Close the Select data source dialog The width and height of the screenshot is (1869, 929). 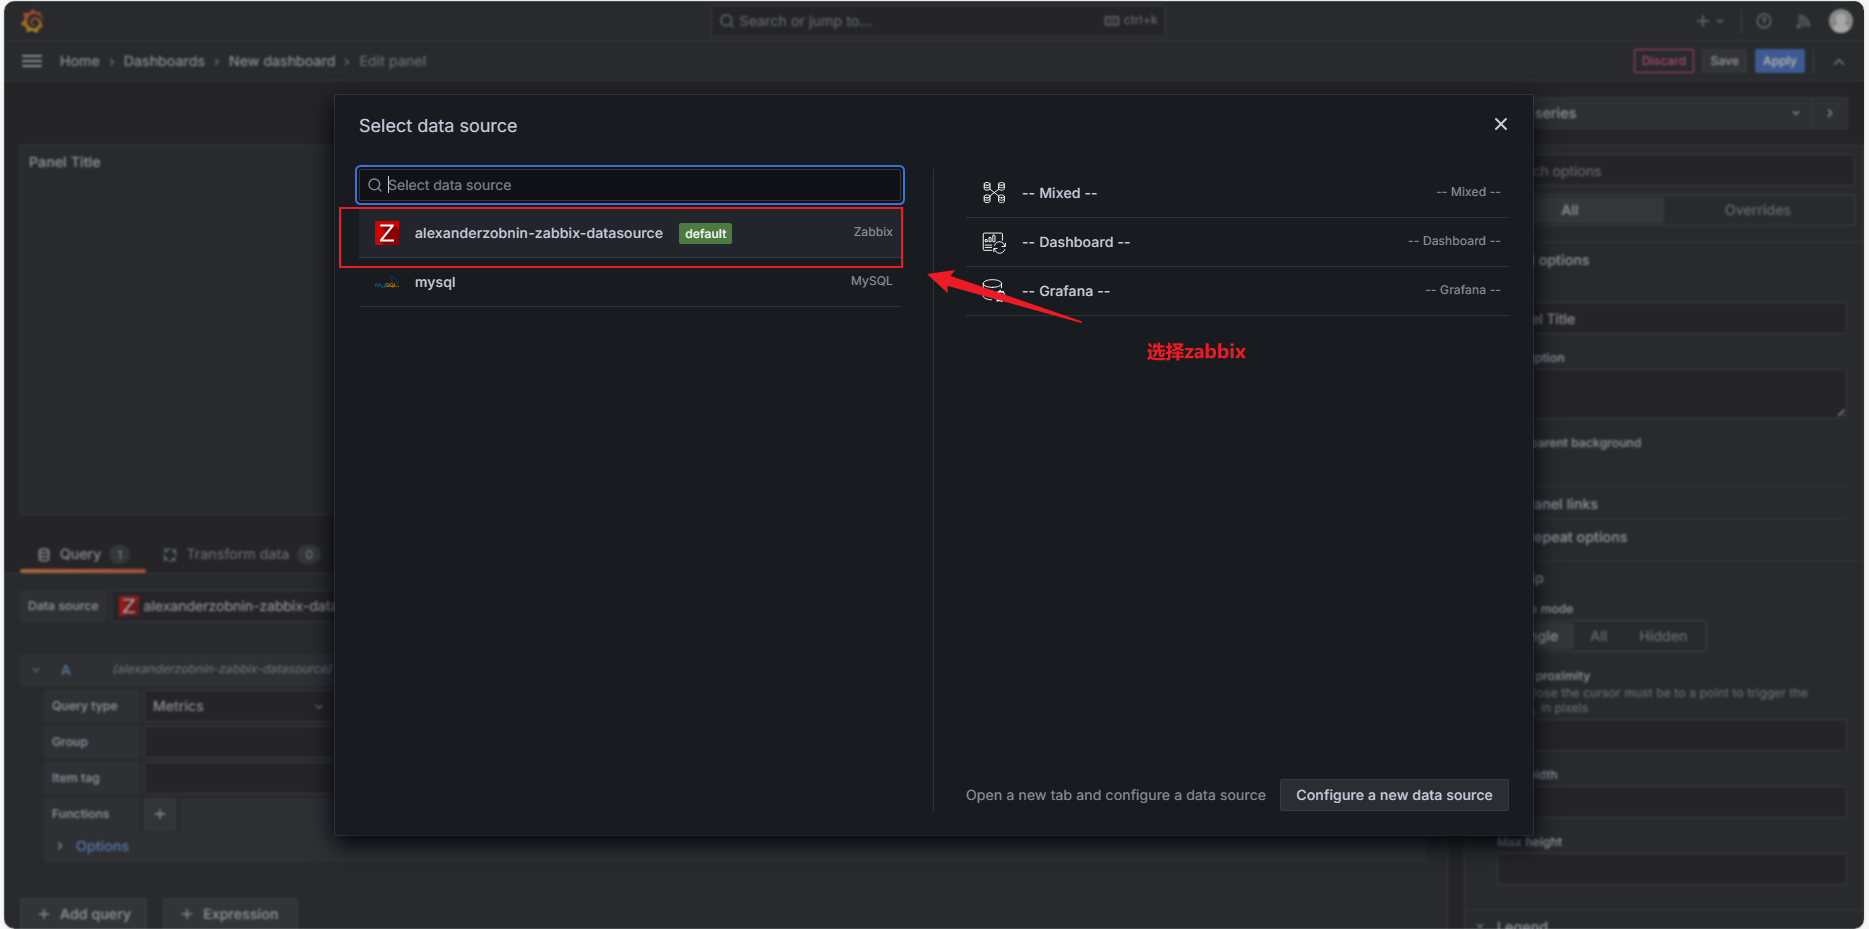1501,124
